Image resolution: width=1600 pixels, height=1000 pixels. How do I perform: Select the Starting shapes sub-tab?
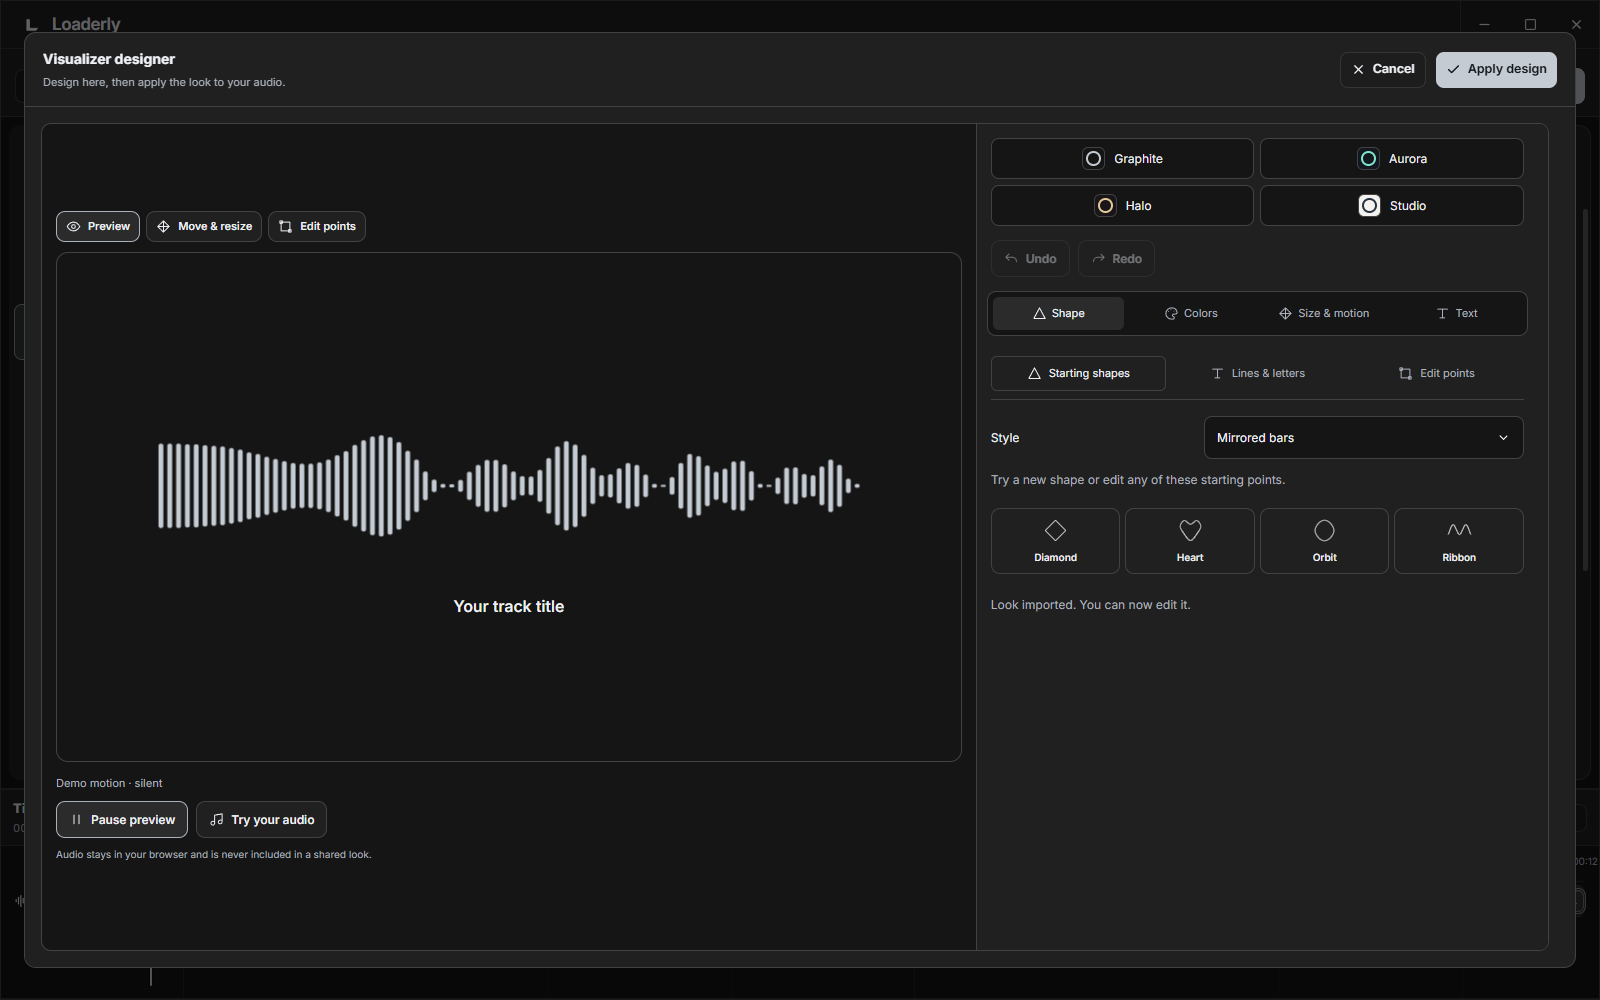coord(1078,374)
